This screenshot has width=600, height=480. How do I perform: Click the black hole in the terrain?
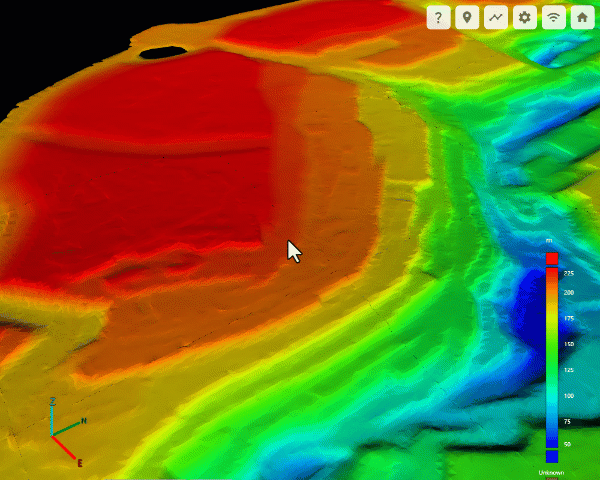click(163, 52)
